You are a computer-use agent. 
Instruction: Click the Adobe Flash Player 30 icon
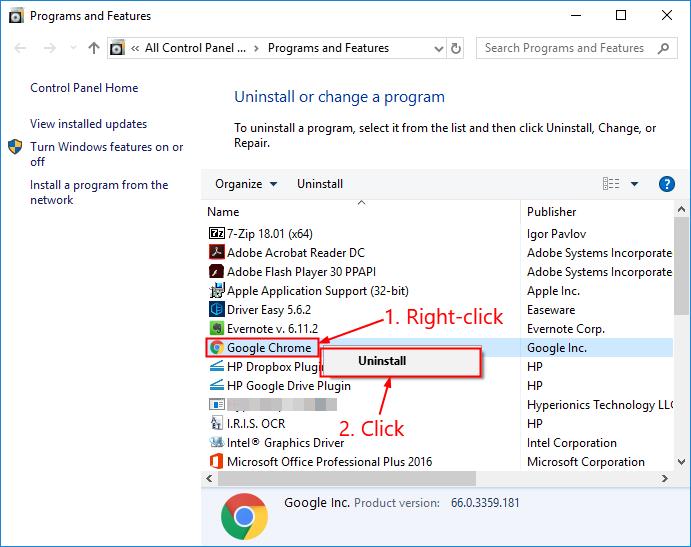pyautogui.click(x=216, y=271)
